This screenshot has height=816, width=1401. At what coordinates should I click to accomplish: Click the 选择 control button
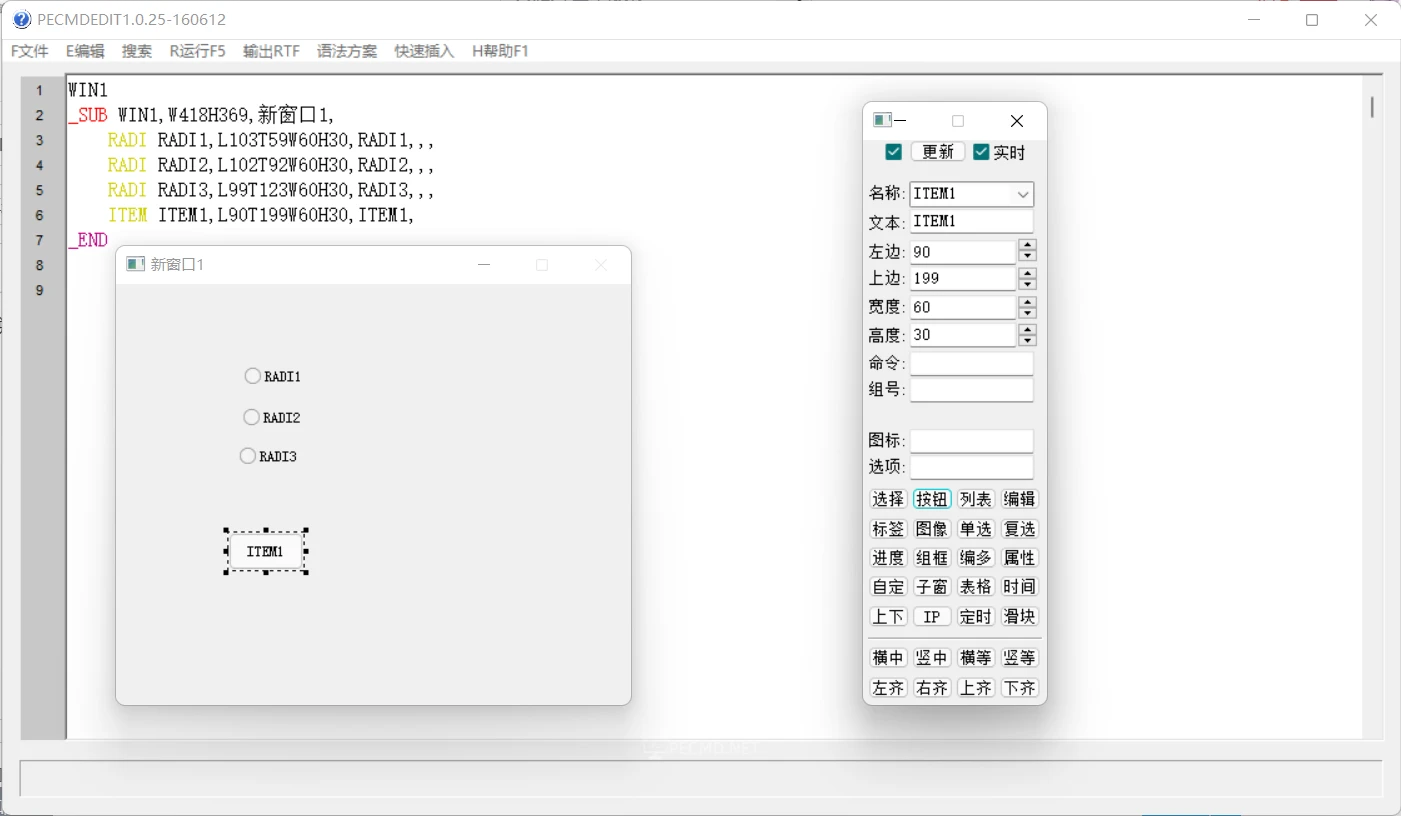click(x=888, y=499)
